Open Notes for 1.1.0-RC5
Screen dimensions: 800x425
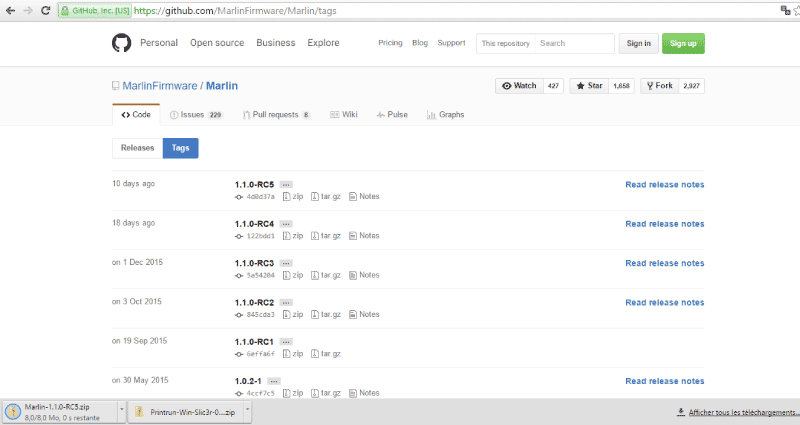click(x=364, y=196)
